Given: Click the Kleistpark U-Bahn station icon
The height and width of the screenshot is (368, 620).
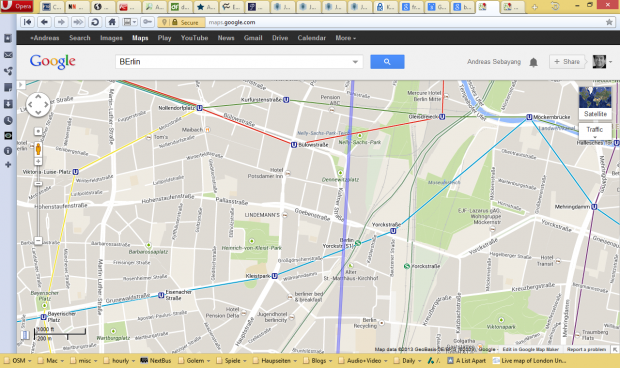Looking at the screenshot, I should click(x=274, y=276).
